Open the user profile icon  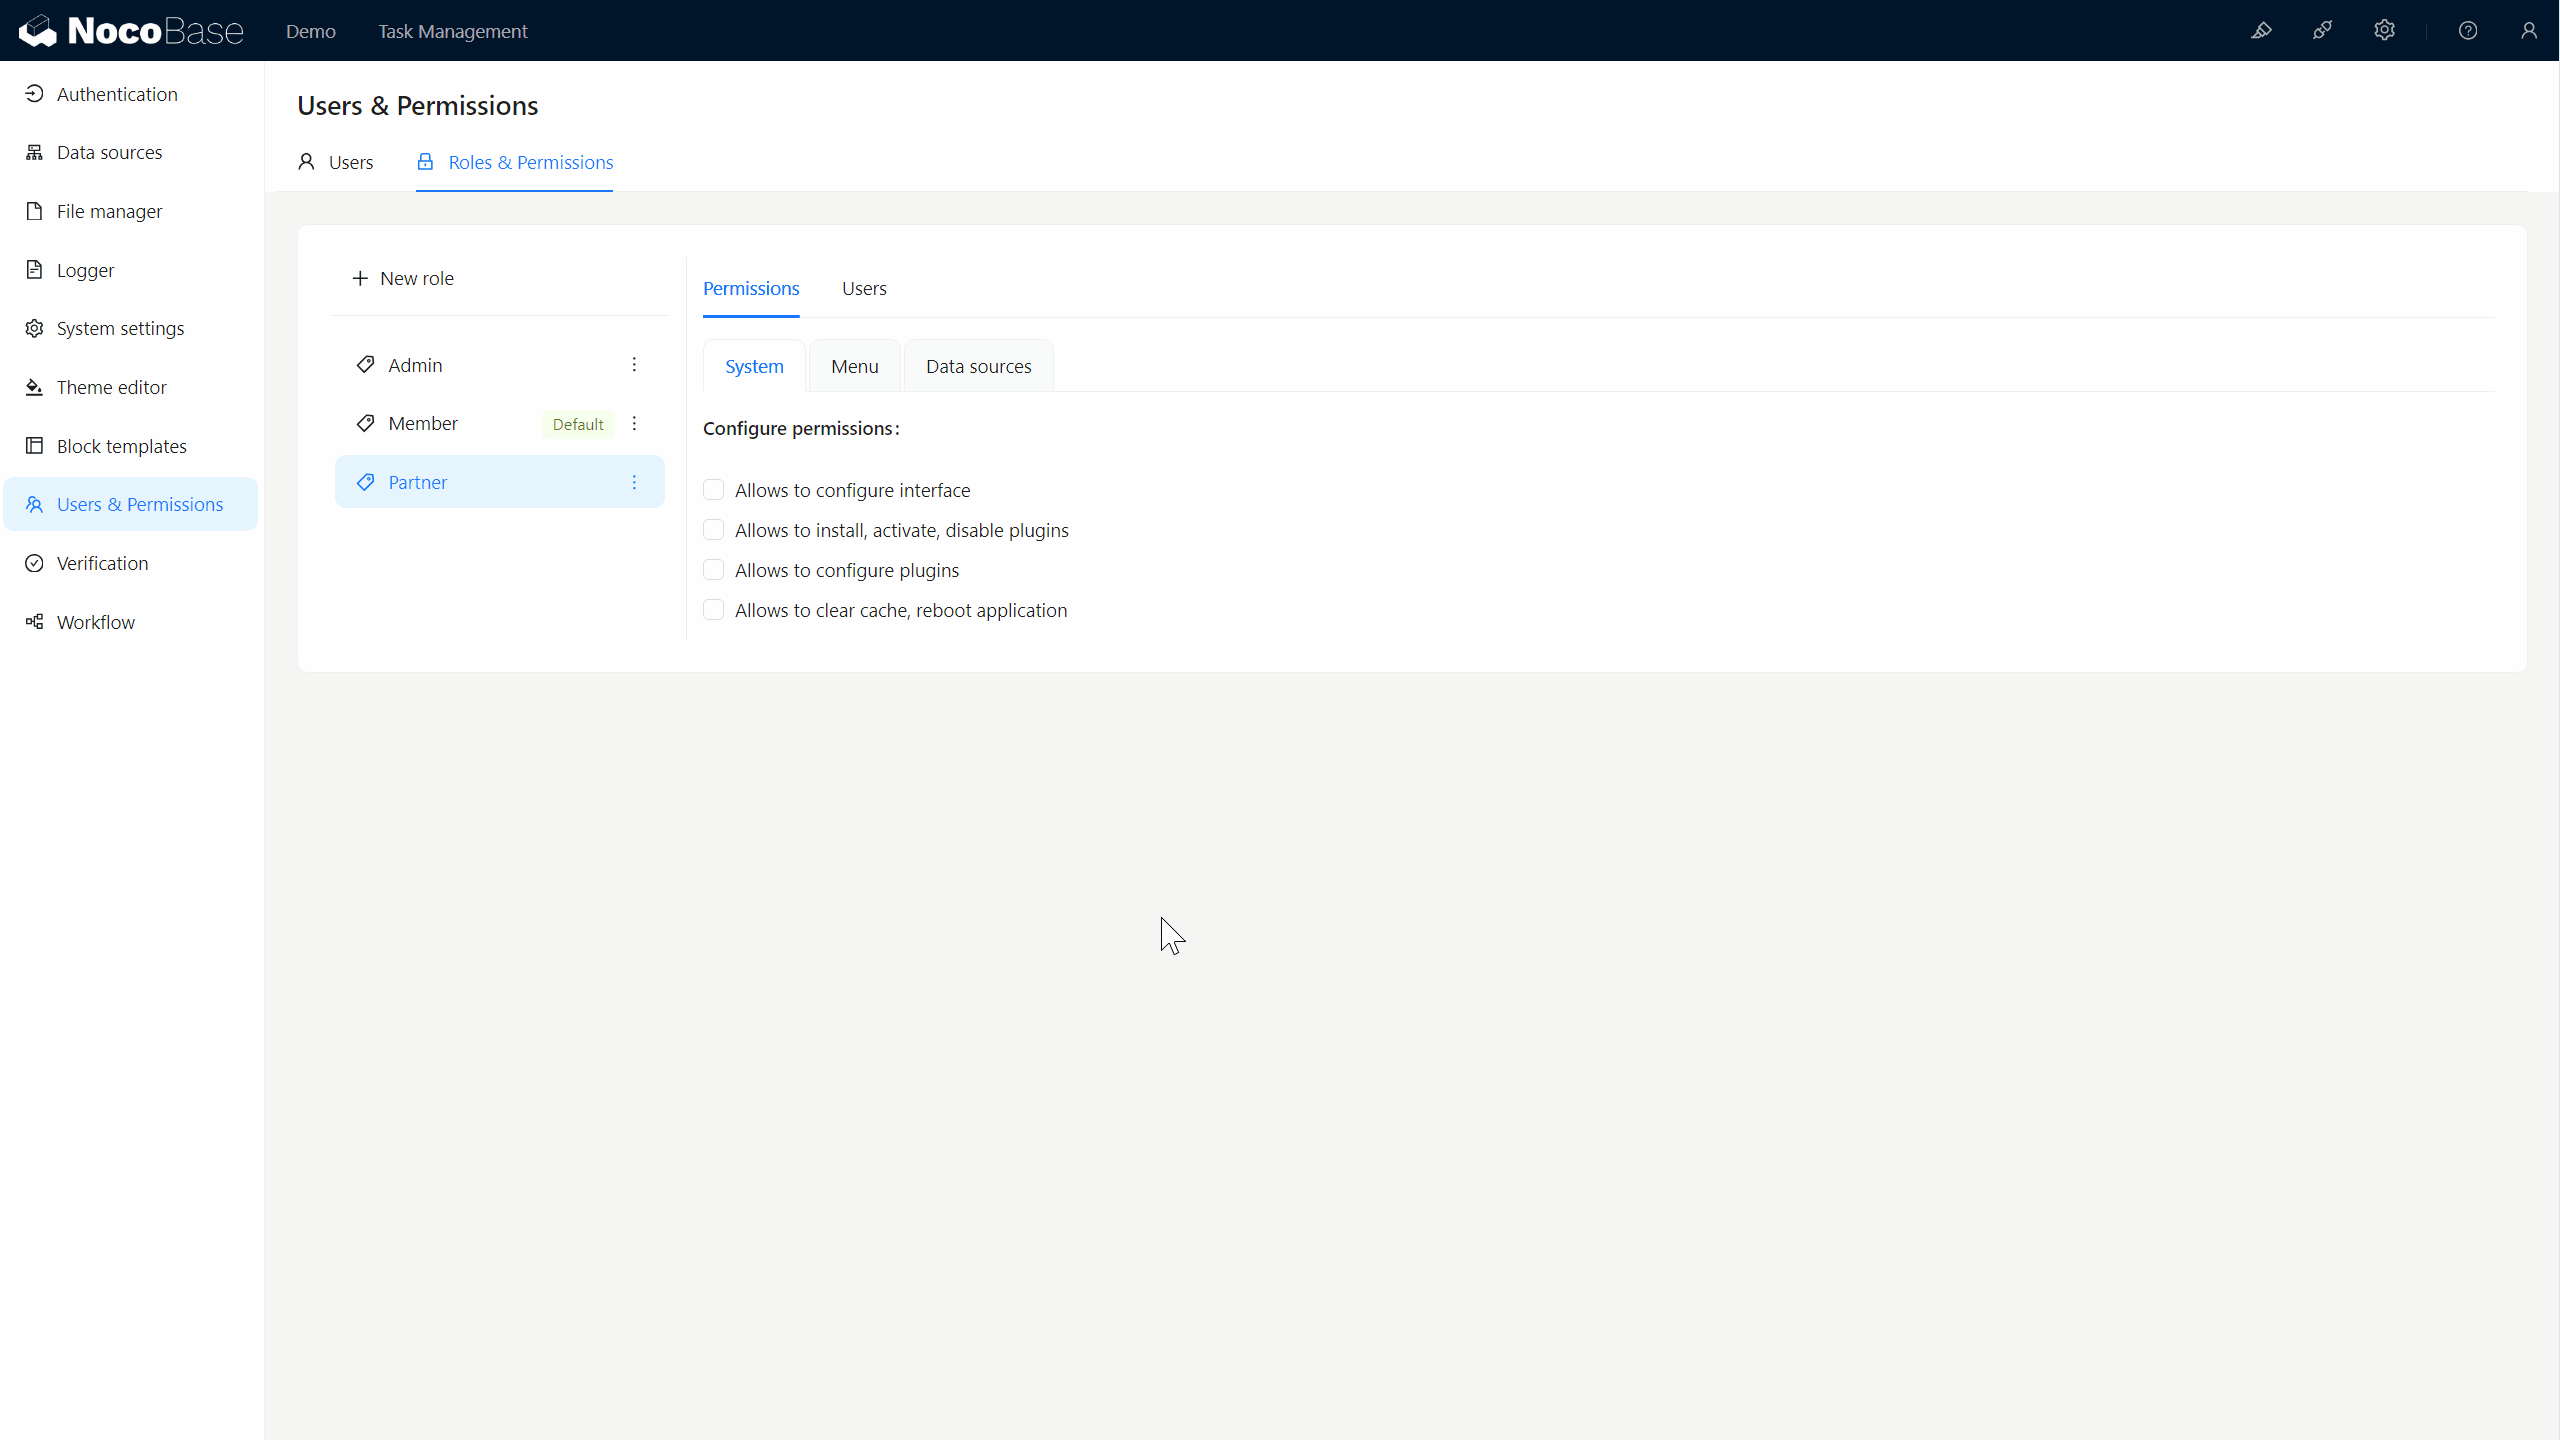click(x=2528, y=30)
